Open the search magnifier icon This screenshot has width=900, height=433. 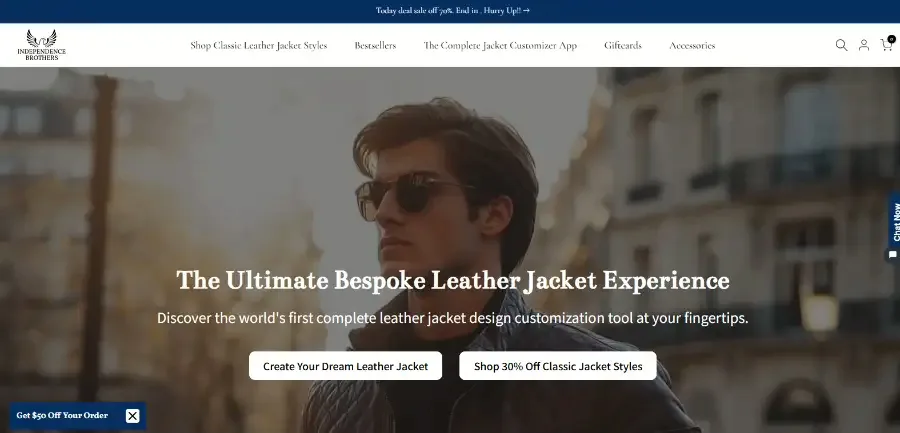841,45
